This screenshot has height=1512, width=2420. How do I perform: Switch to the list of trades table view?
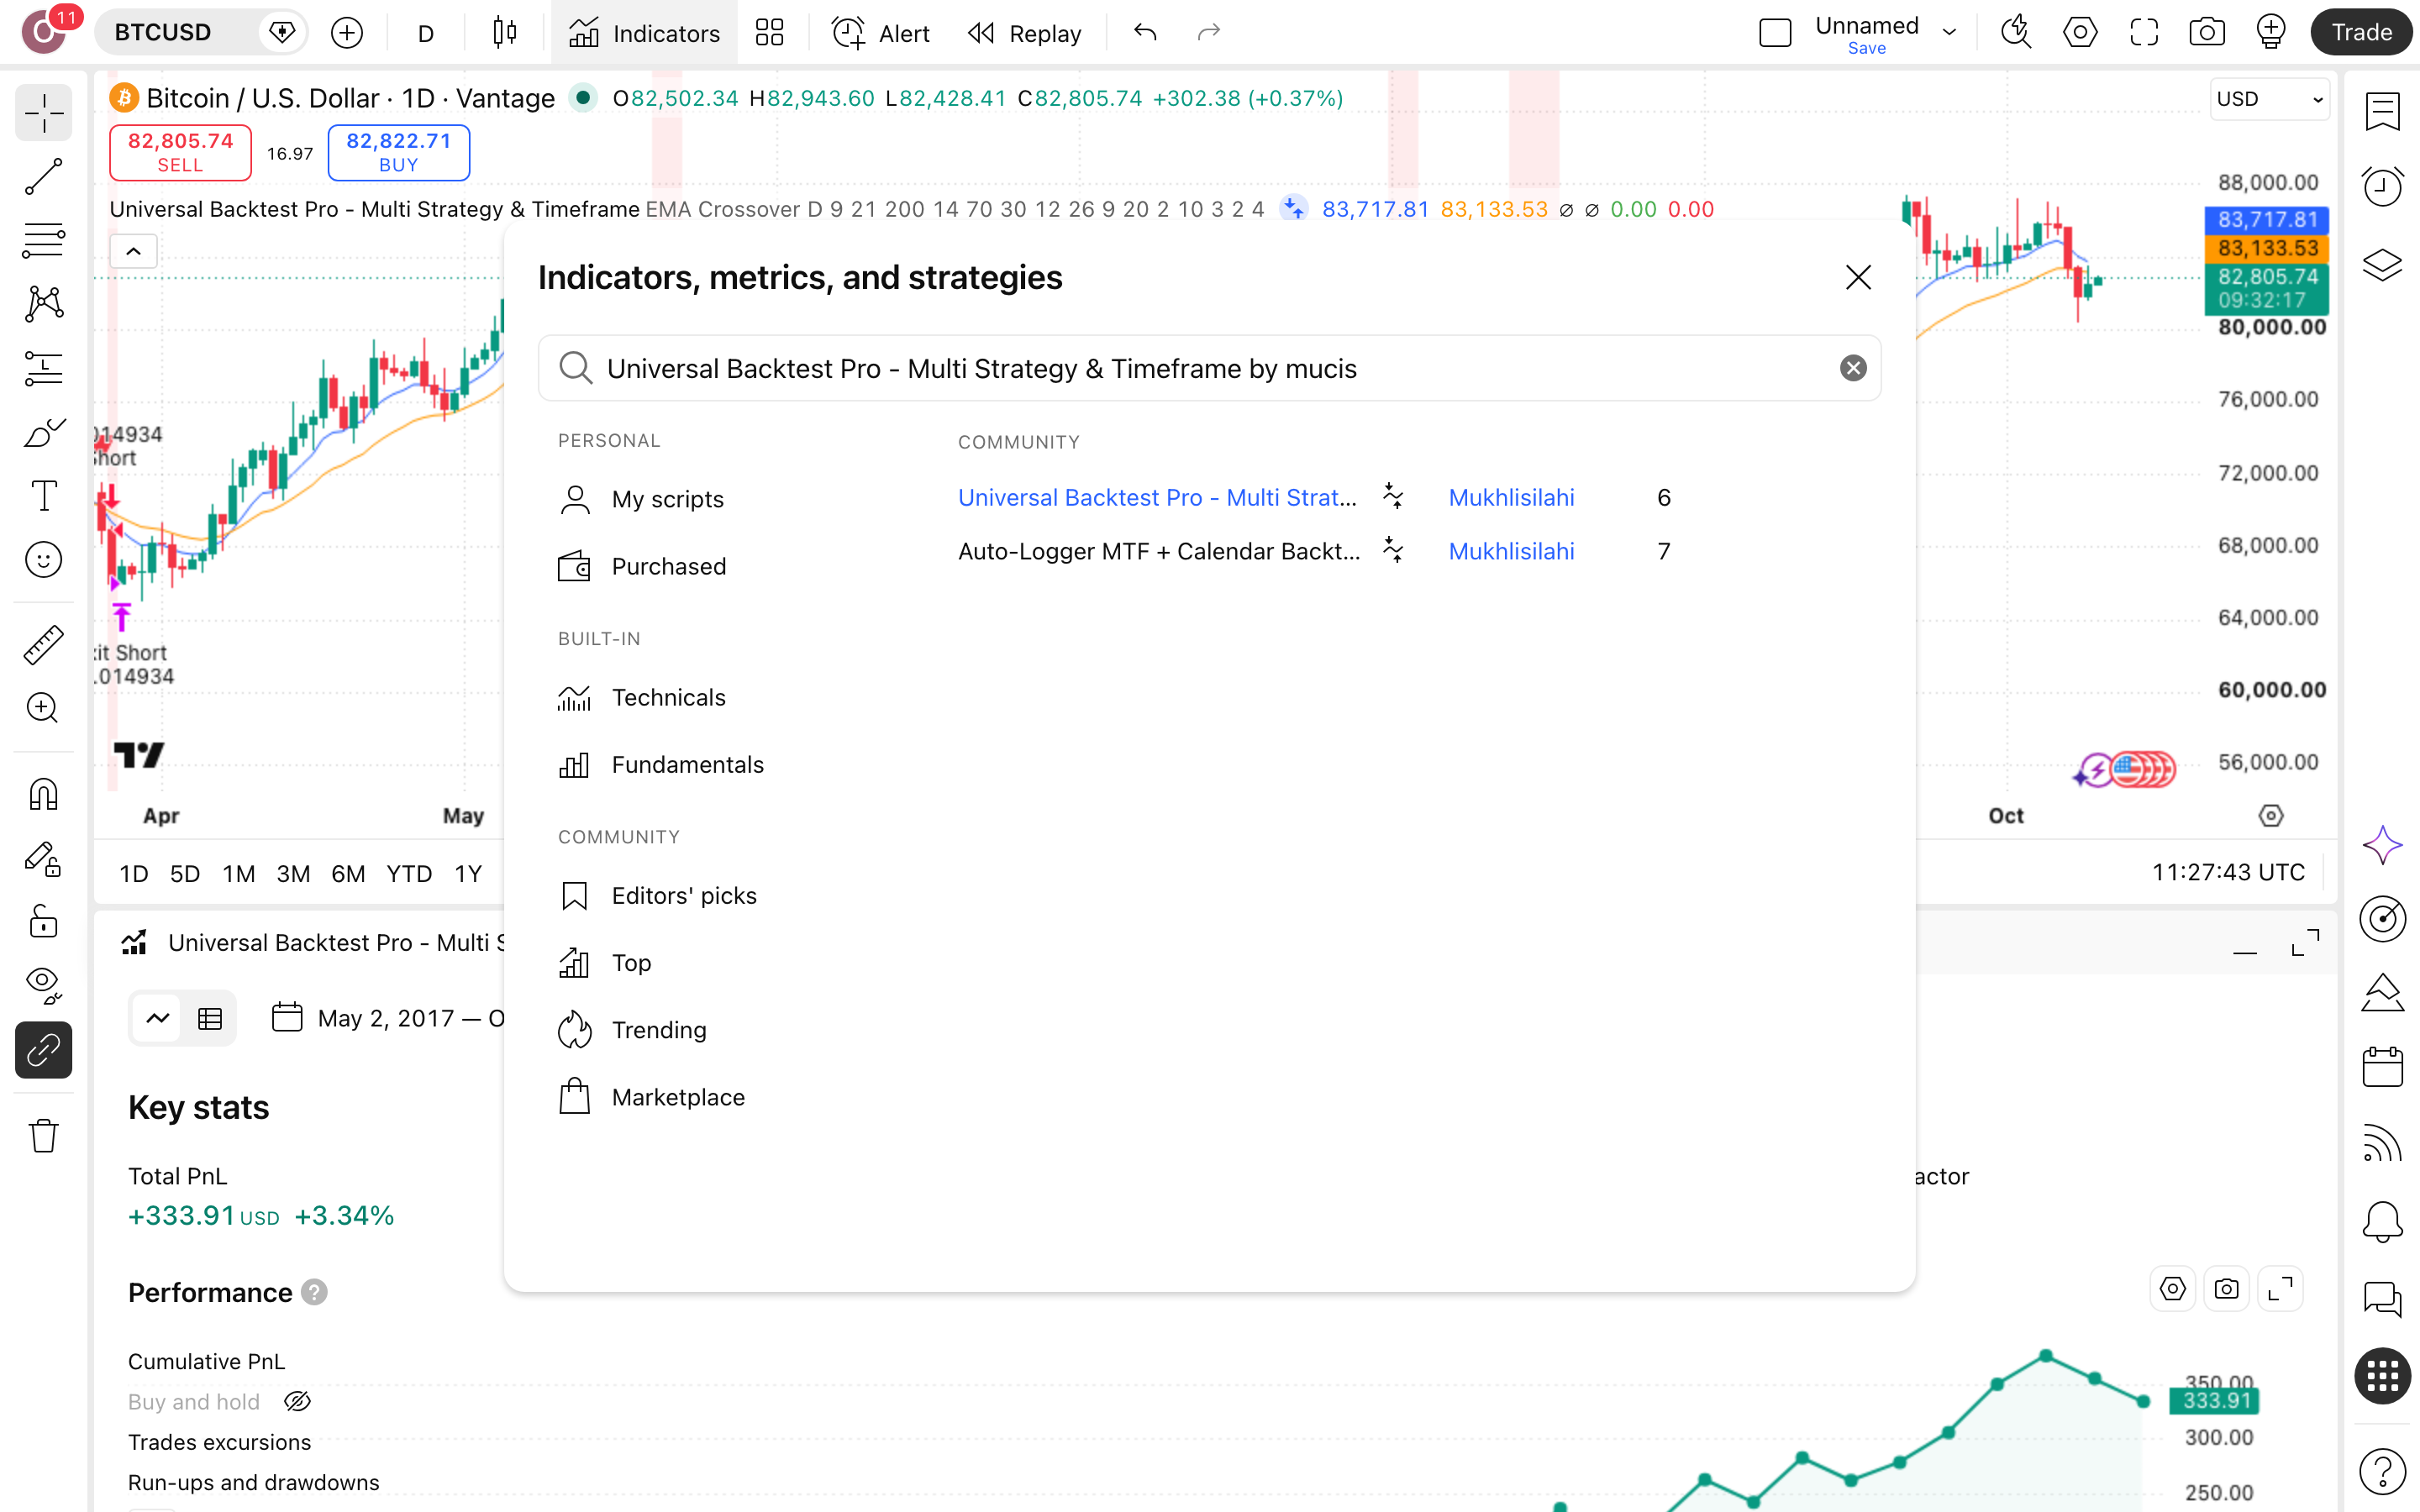click(x=210, y=1018)
